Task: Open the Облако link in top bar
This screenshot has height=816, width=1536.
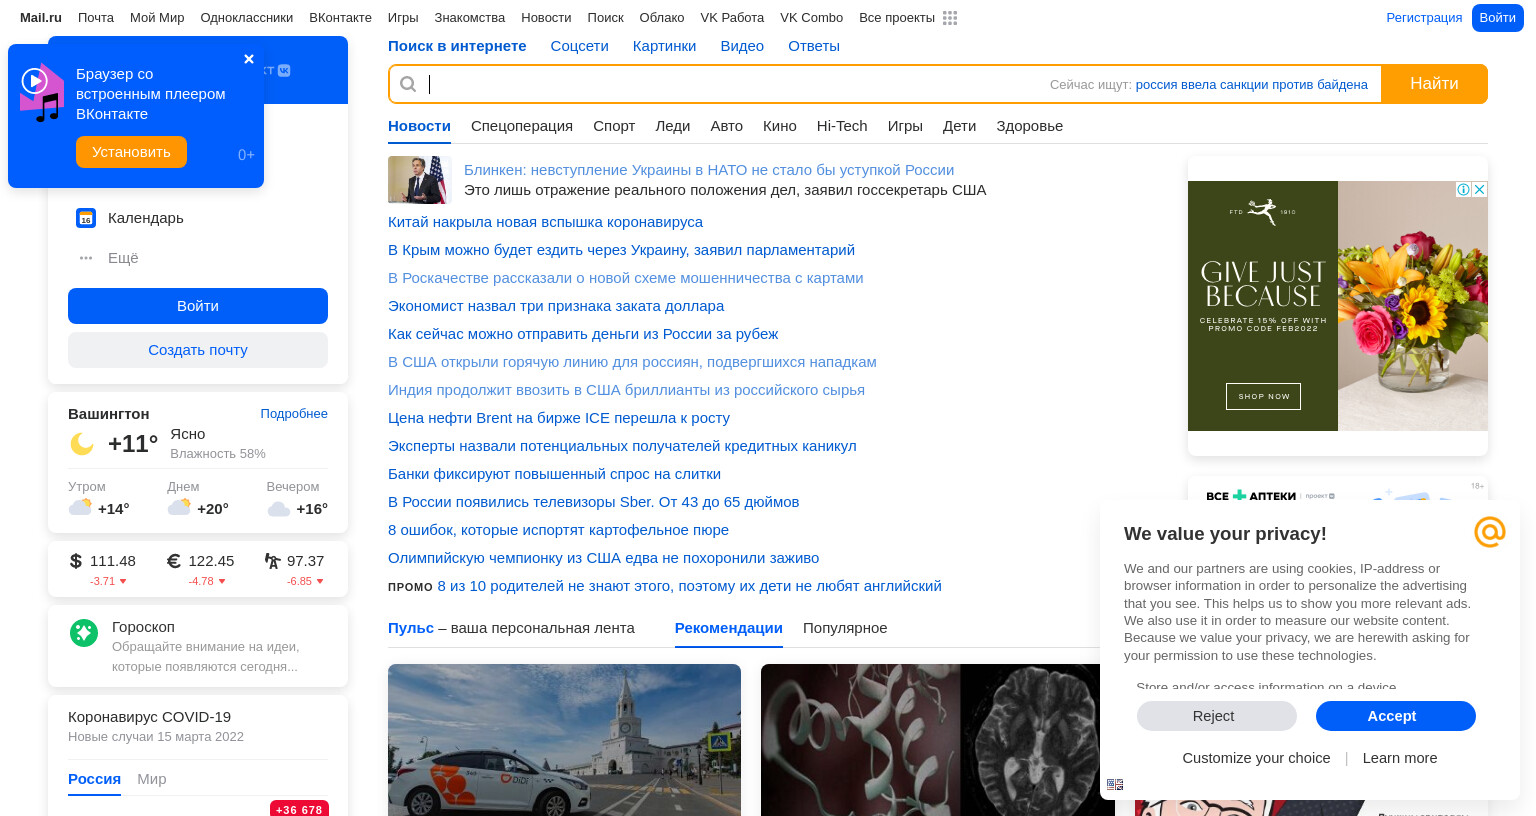Action: tap(662, 18)
